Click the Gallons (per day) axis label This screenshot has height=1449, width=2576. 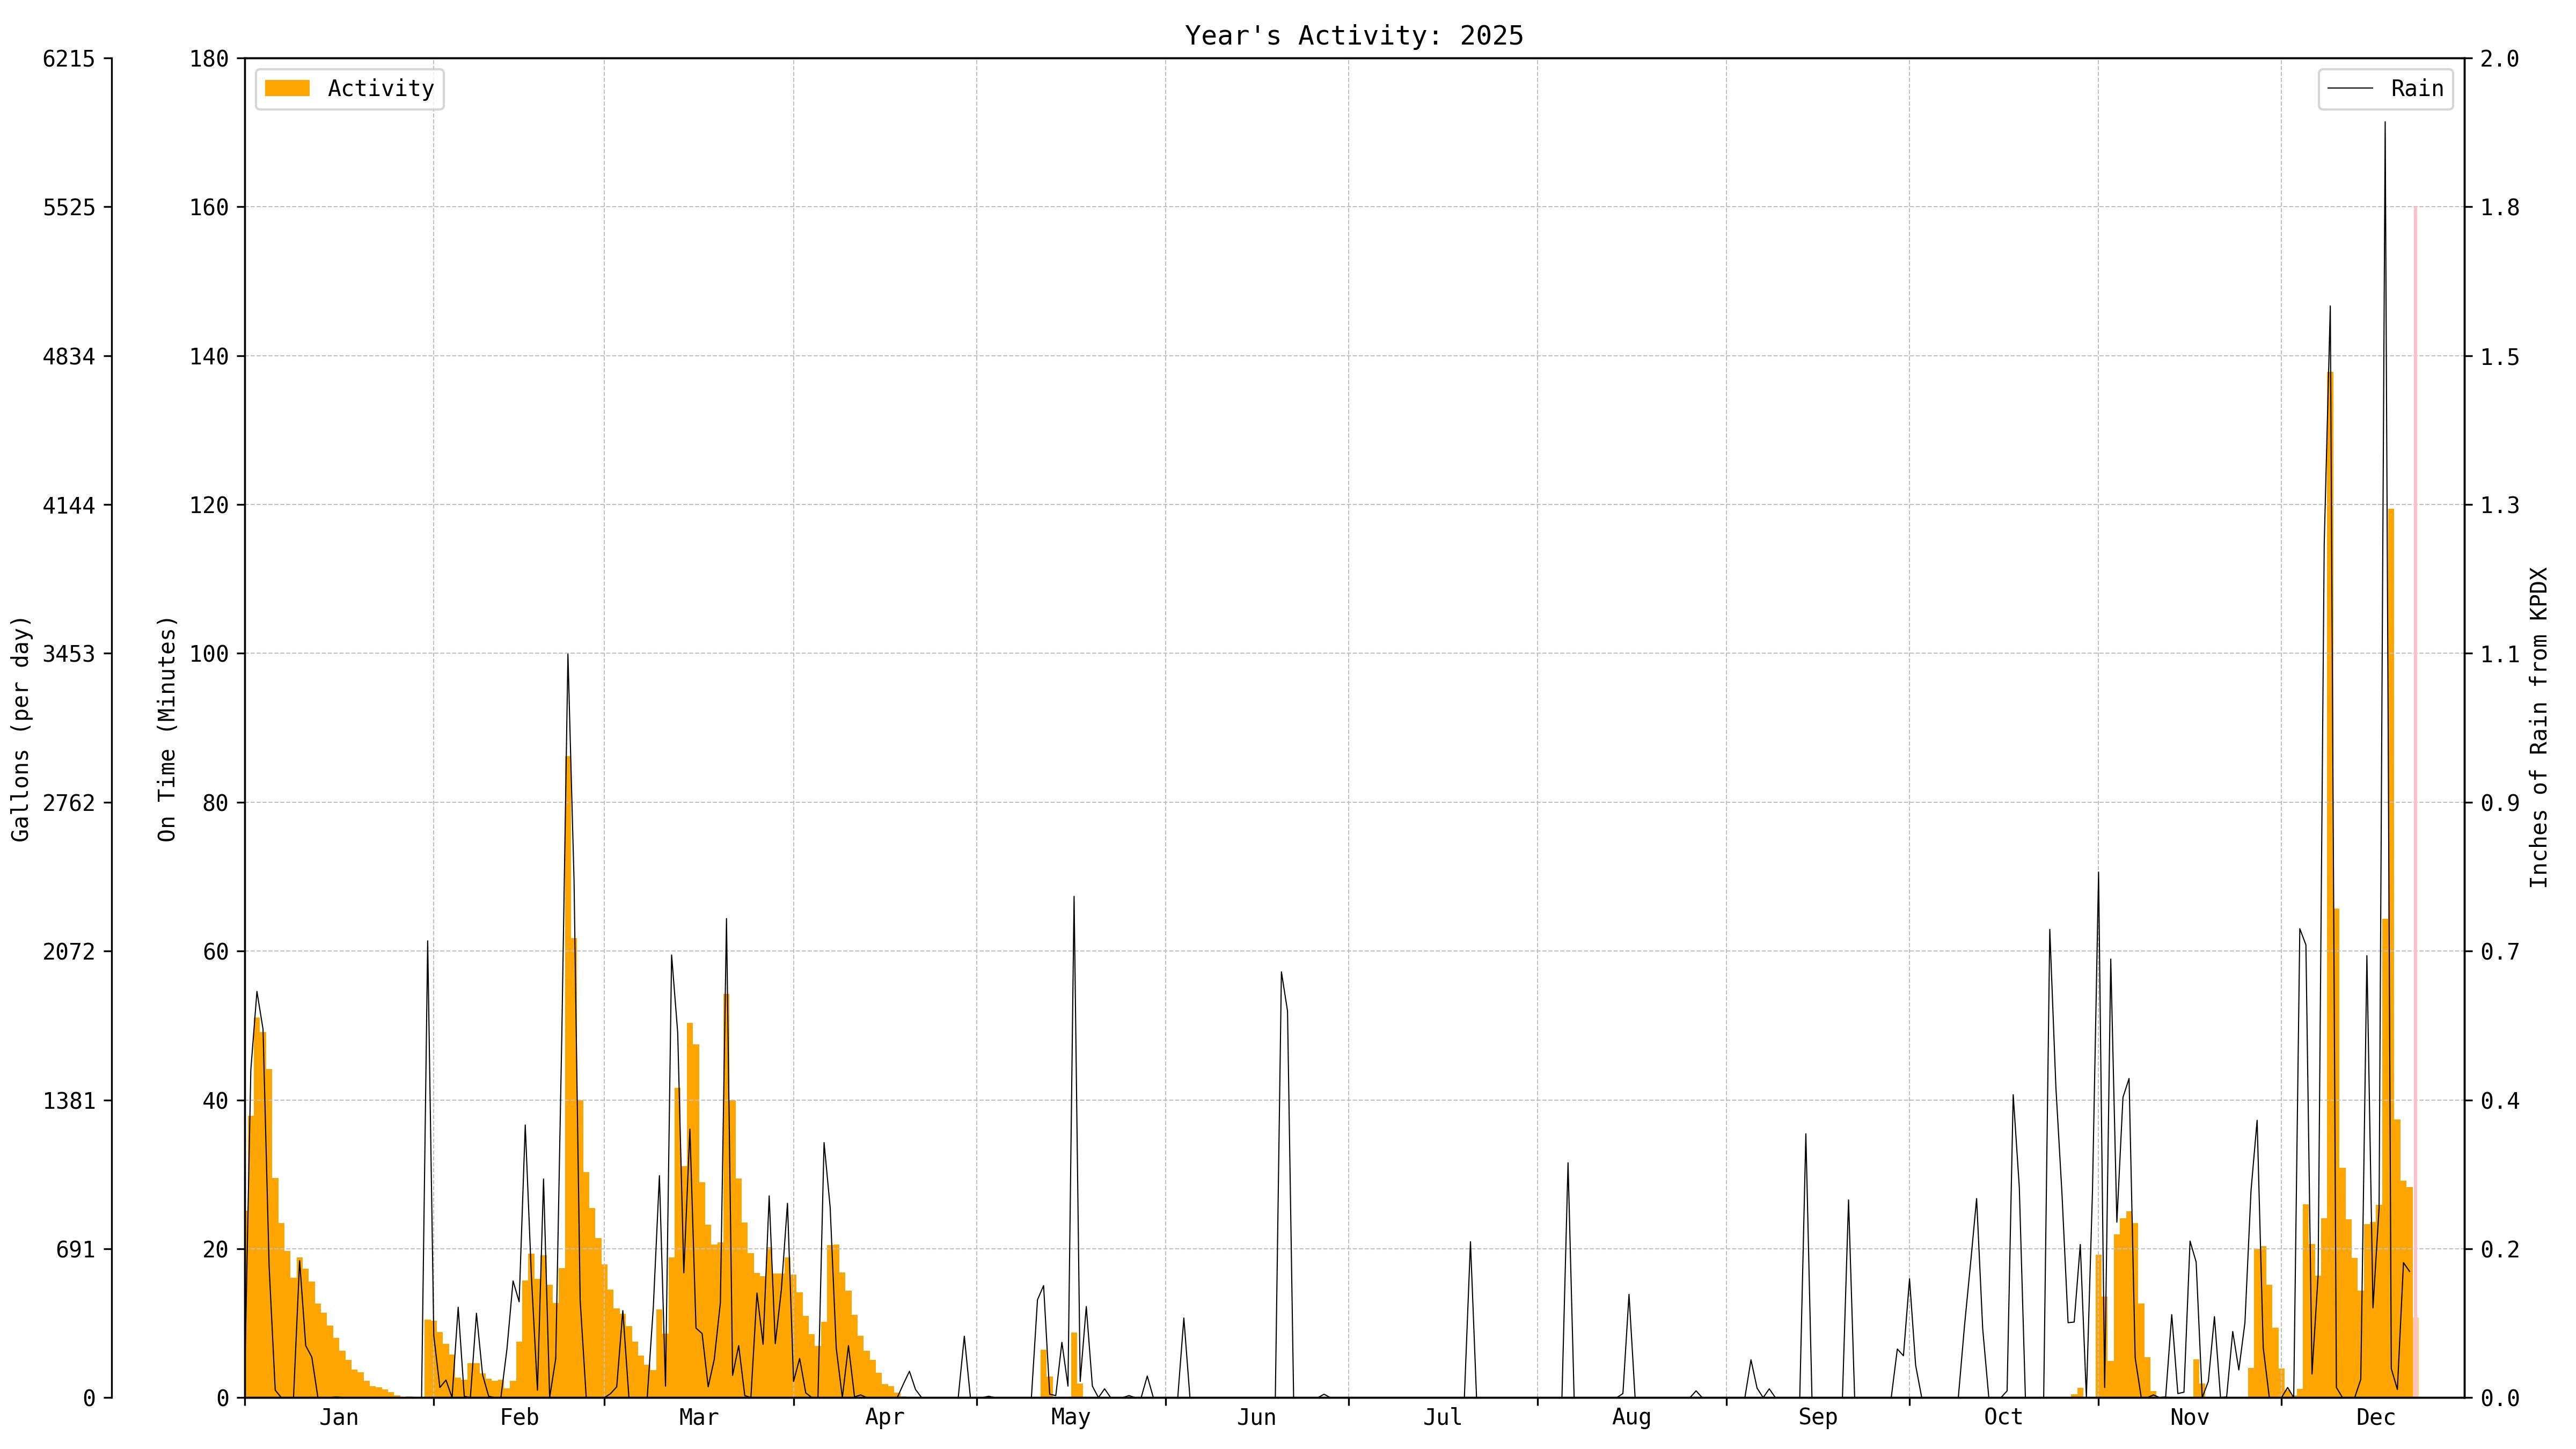[21, 728]
